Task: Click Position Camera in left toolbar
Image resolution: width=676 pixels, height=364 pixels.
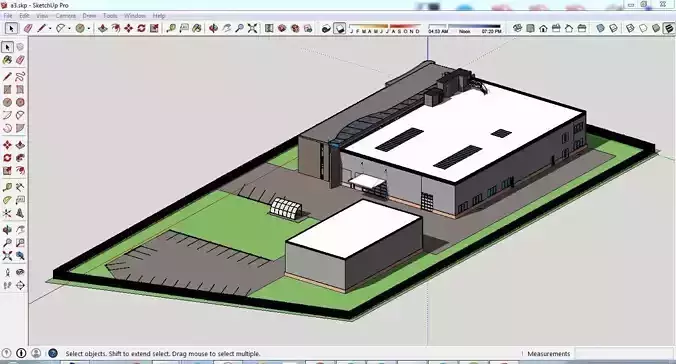Action: 7,272
